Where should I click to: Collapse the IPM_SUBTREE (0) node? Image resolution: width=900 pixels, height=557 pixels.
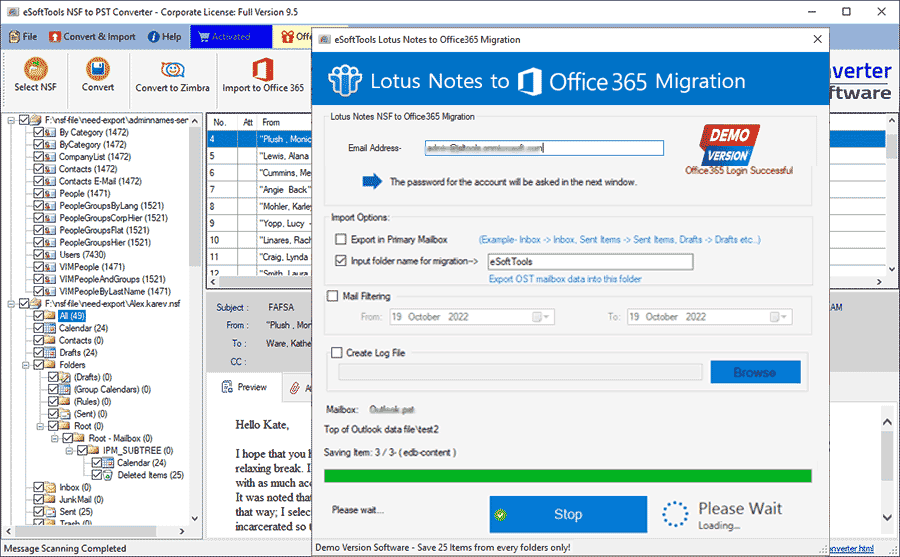click(x=69, y=450)
